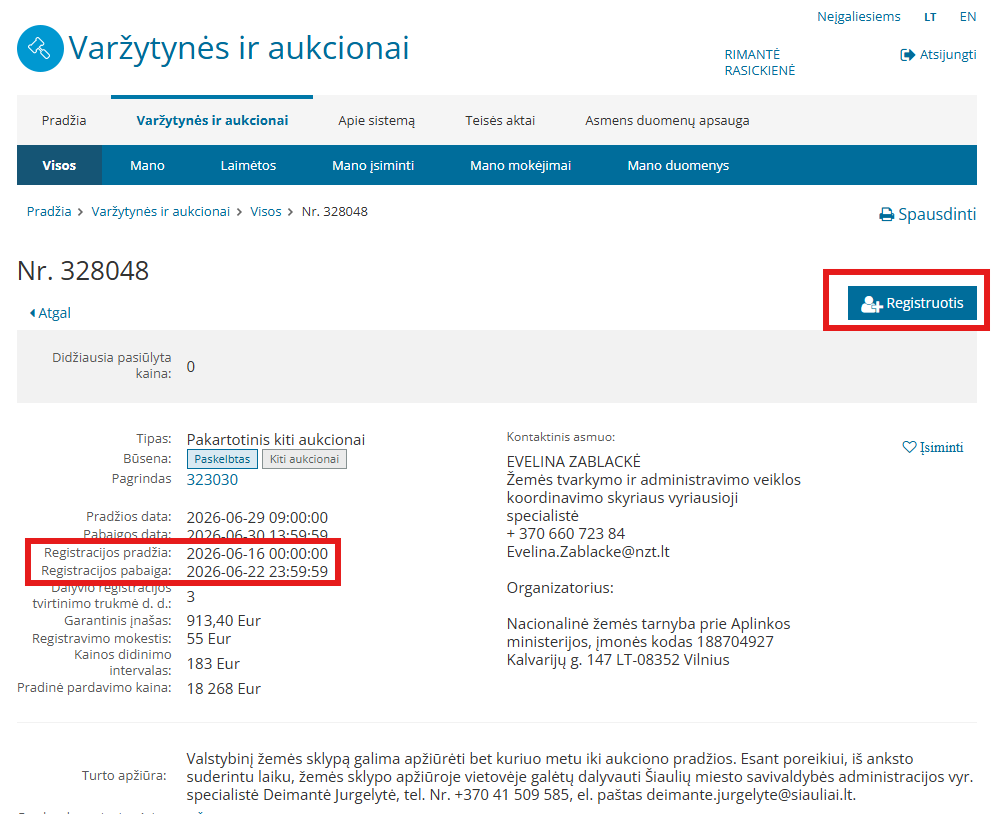The width and height of the screenshot is (1003, 814).
Task: Open the Pagrindas link 323030
Action: tap(212, 480)
